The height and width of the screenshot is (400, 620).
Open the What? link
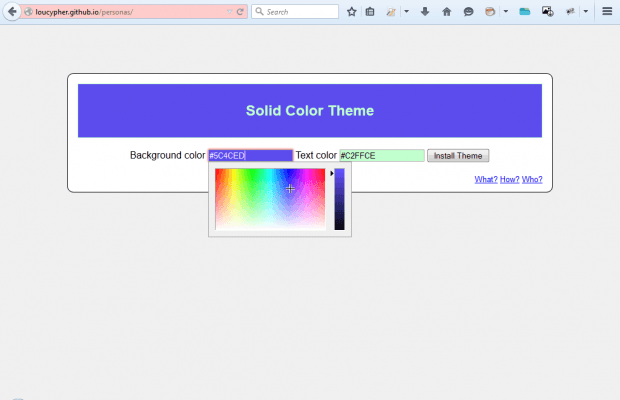coord(486,179)
